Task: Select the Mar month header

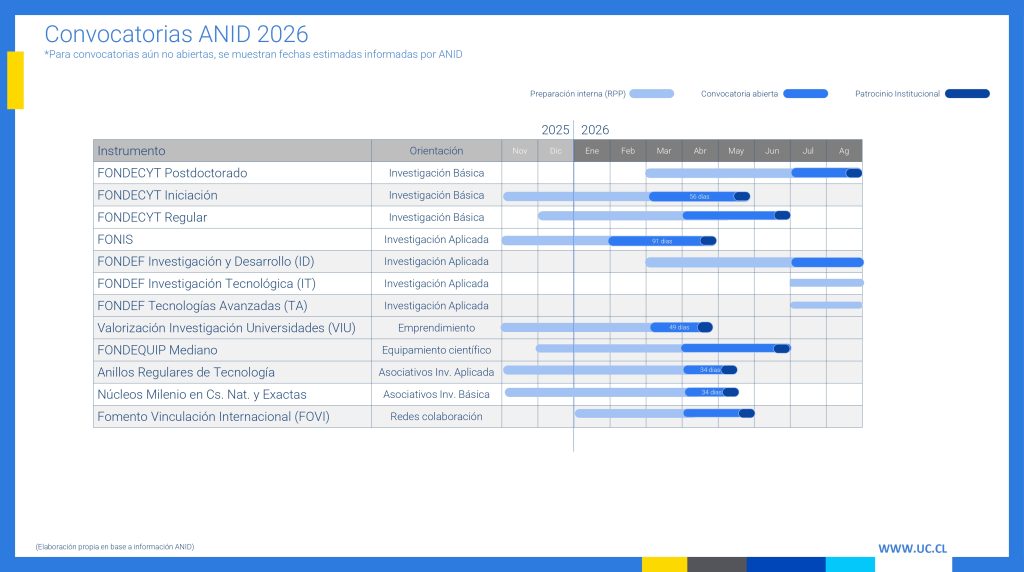Action: [x=664, y=151]
